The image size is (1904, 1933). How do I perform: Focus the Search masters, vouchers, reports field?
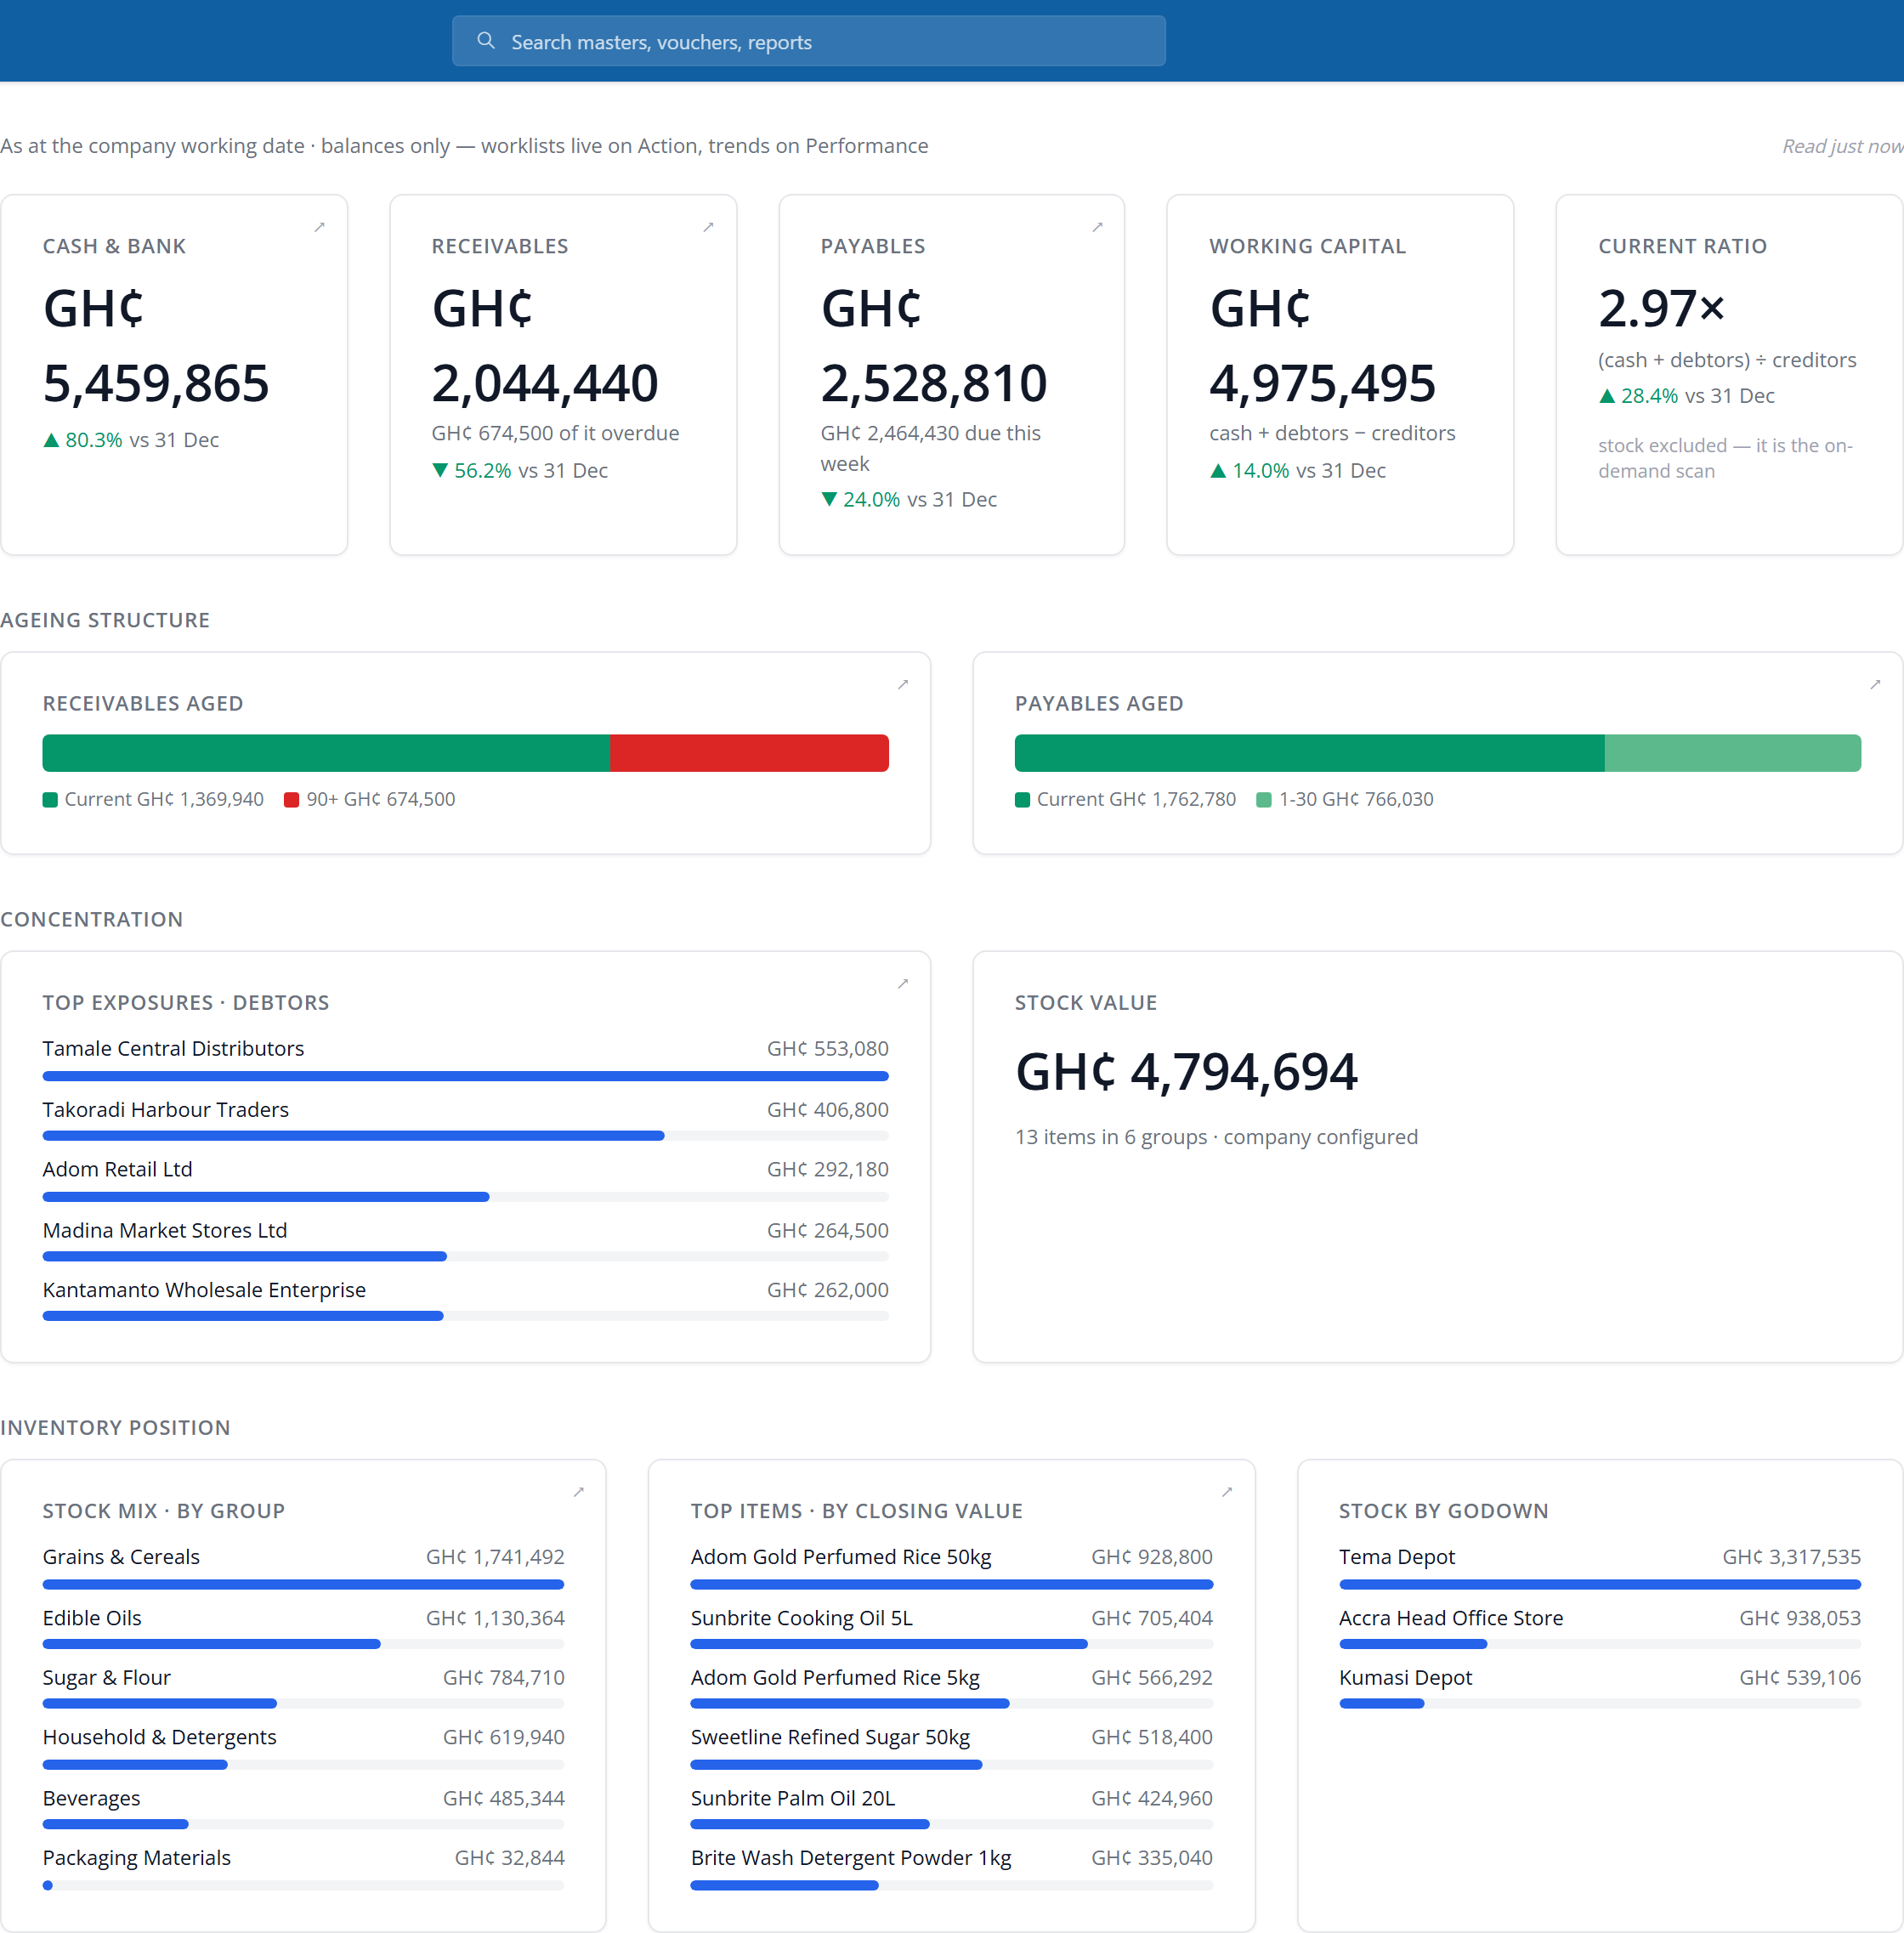(x=808, y=41)
